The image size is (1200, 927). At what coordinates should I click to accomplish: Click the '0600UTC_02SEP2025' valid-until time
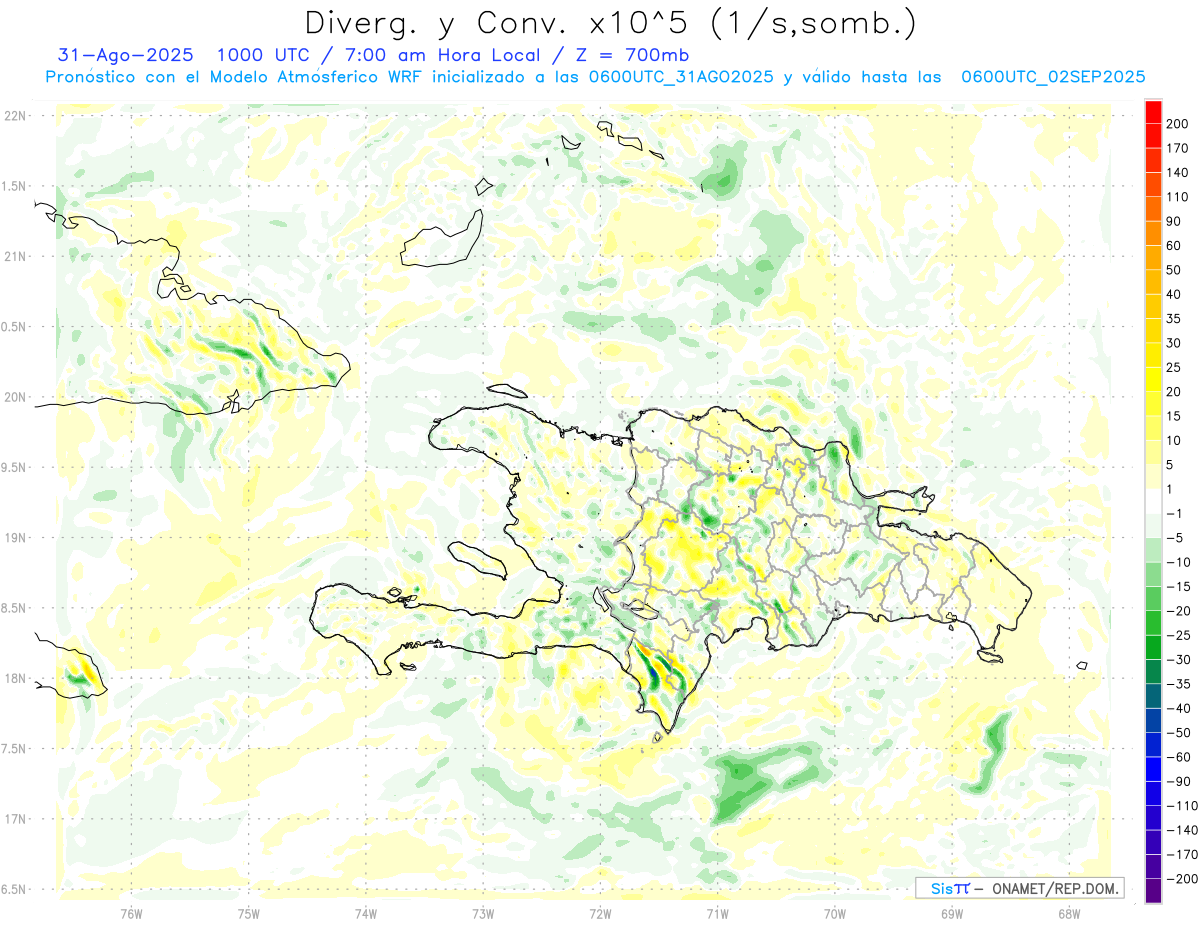click(1053, 77)
